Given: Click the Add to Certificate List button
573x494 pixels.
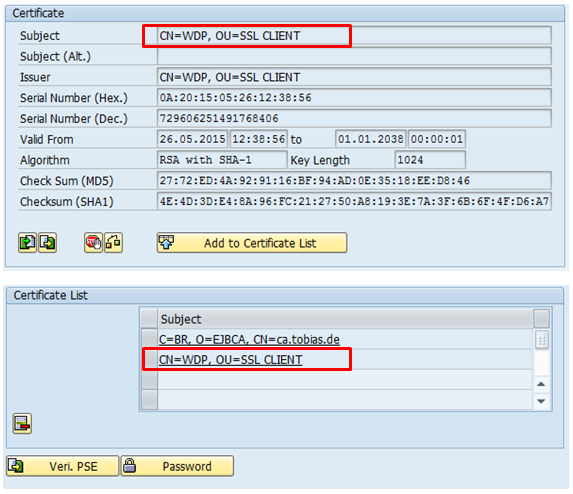Looking at the screenshot, I should coord(252,243).
